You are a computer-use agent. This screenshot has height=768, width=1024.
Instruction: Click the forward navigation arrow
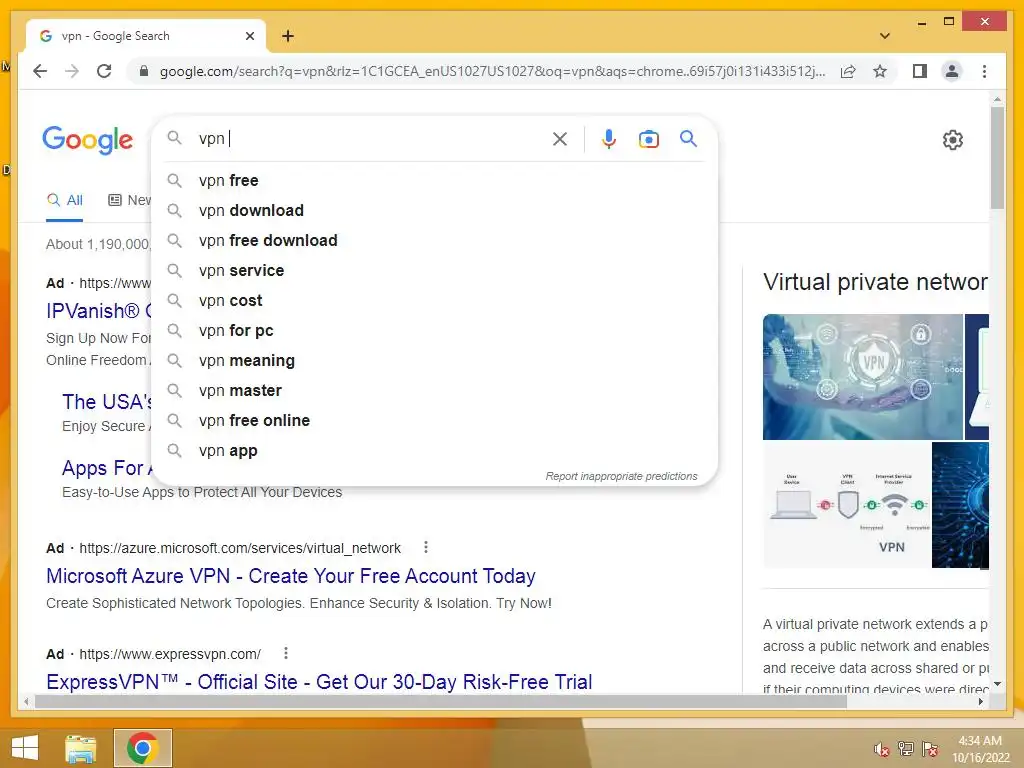click(x=72, y=71)
